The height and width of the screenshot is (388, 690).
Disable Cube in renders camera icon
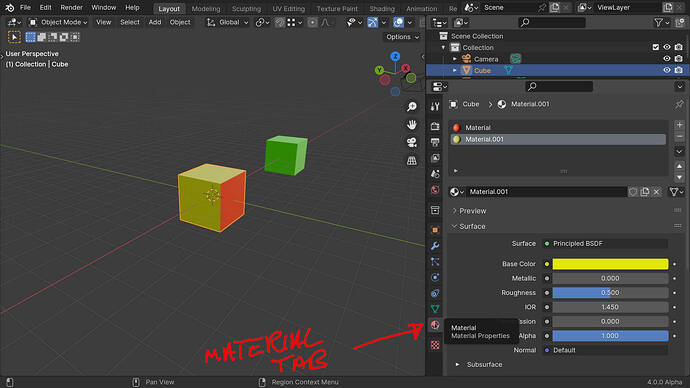pyautogui.click(x=679, y=70)
